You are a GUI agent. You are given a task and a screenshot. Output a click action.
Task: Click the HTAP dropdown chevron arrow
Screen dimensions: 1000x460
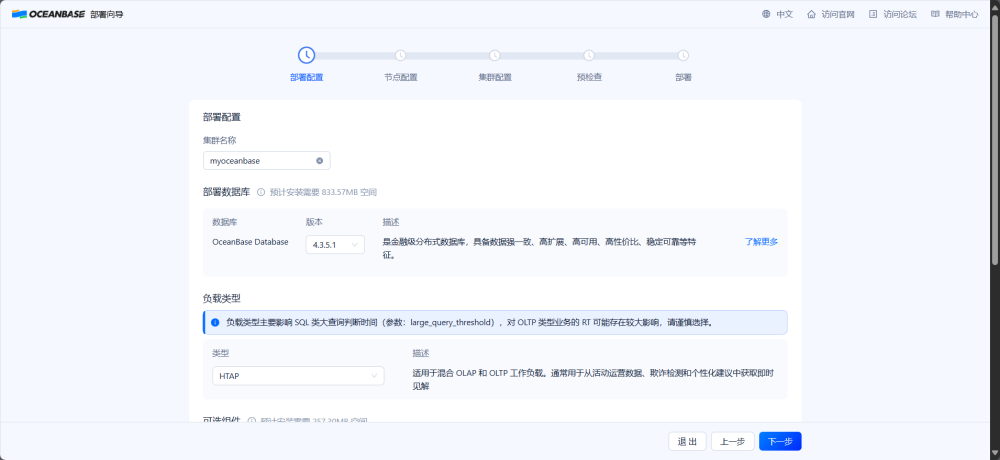374,376
